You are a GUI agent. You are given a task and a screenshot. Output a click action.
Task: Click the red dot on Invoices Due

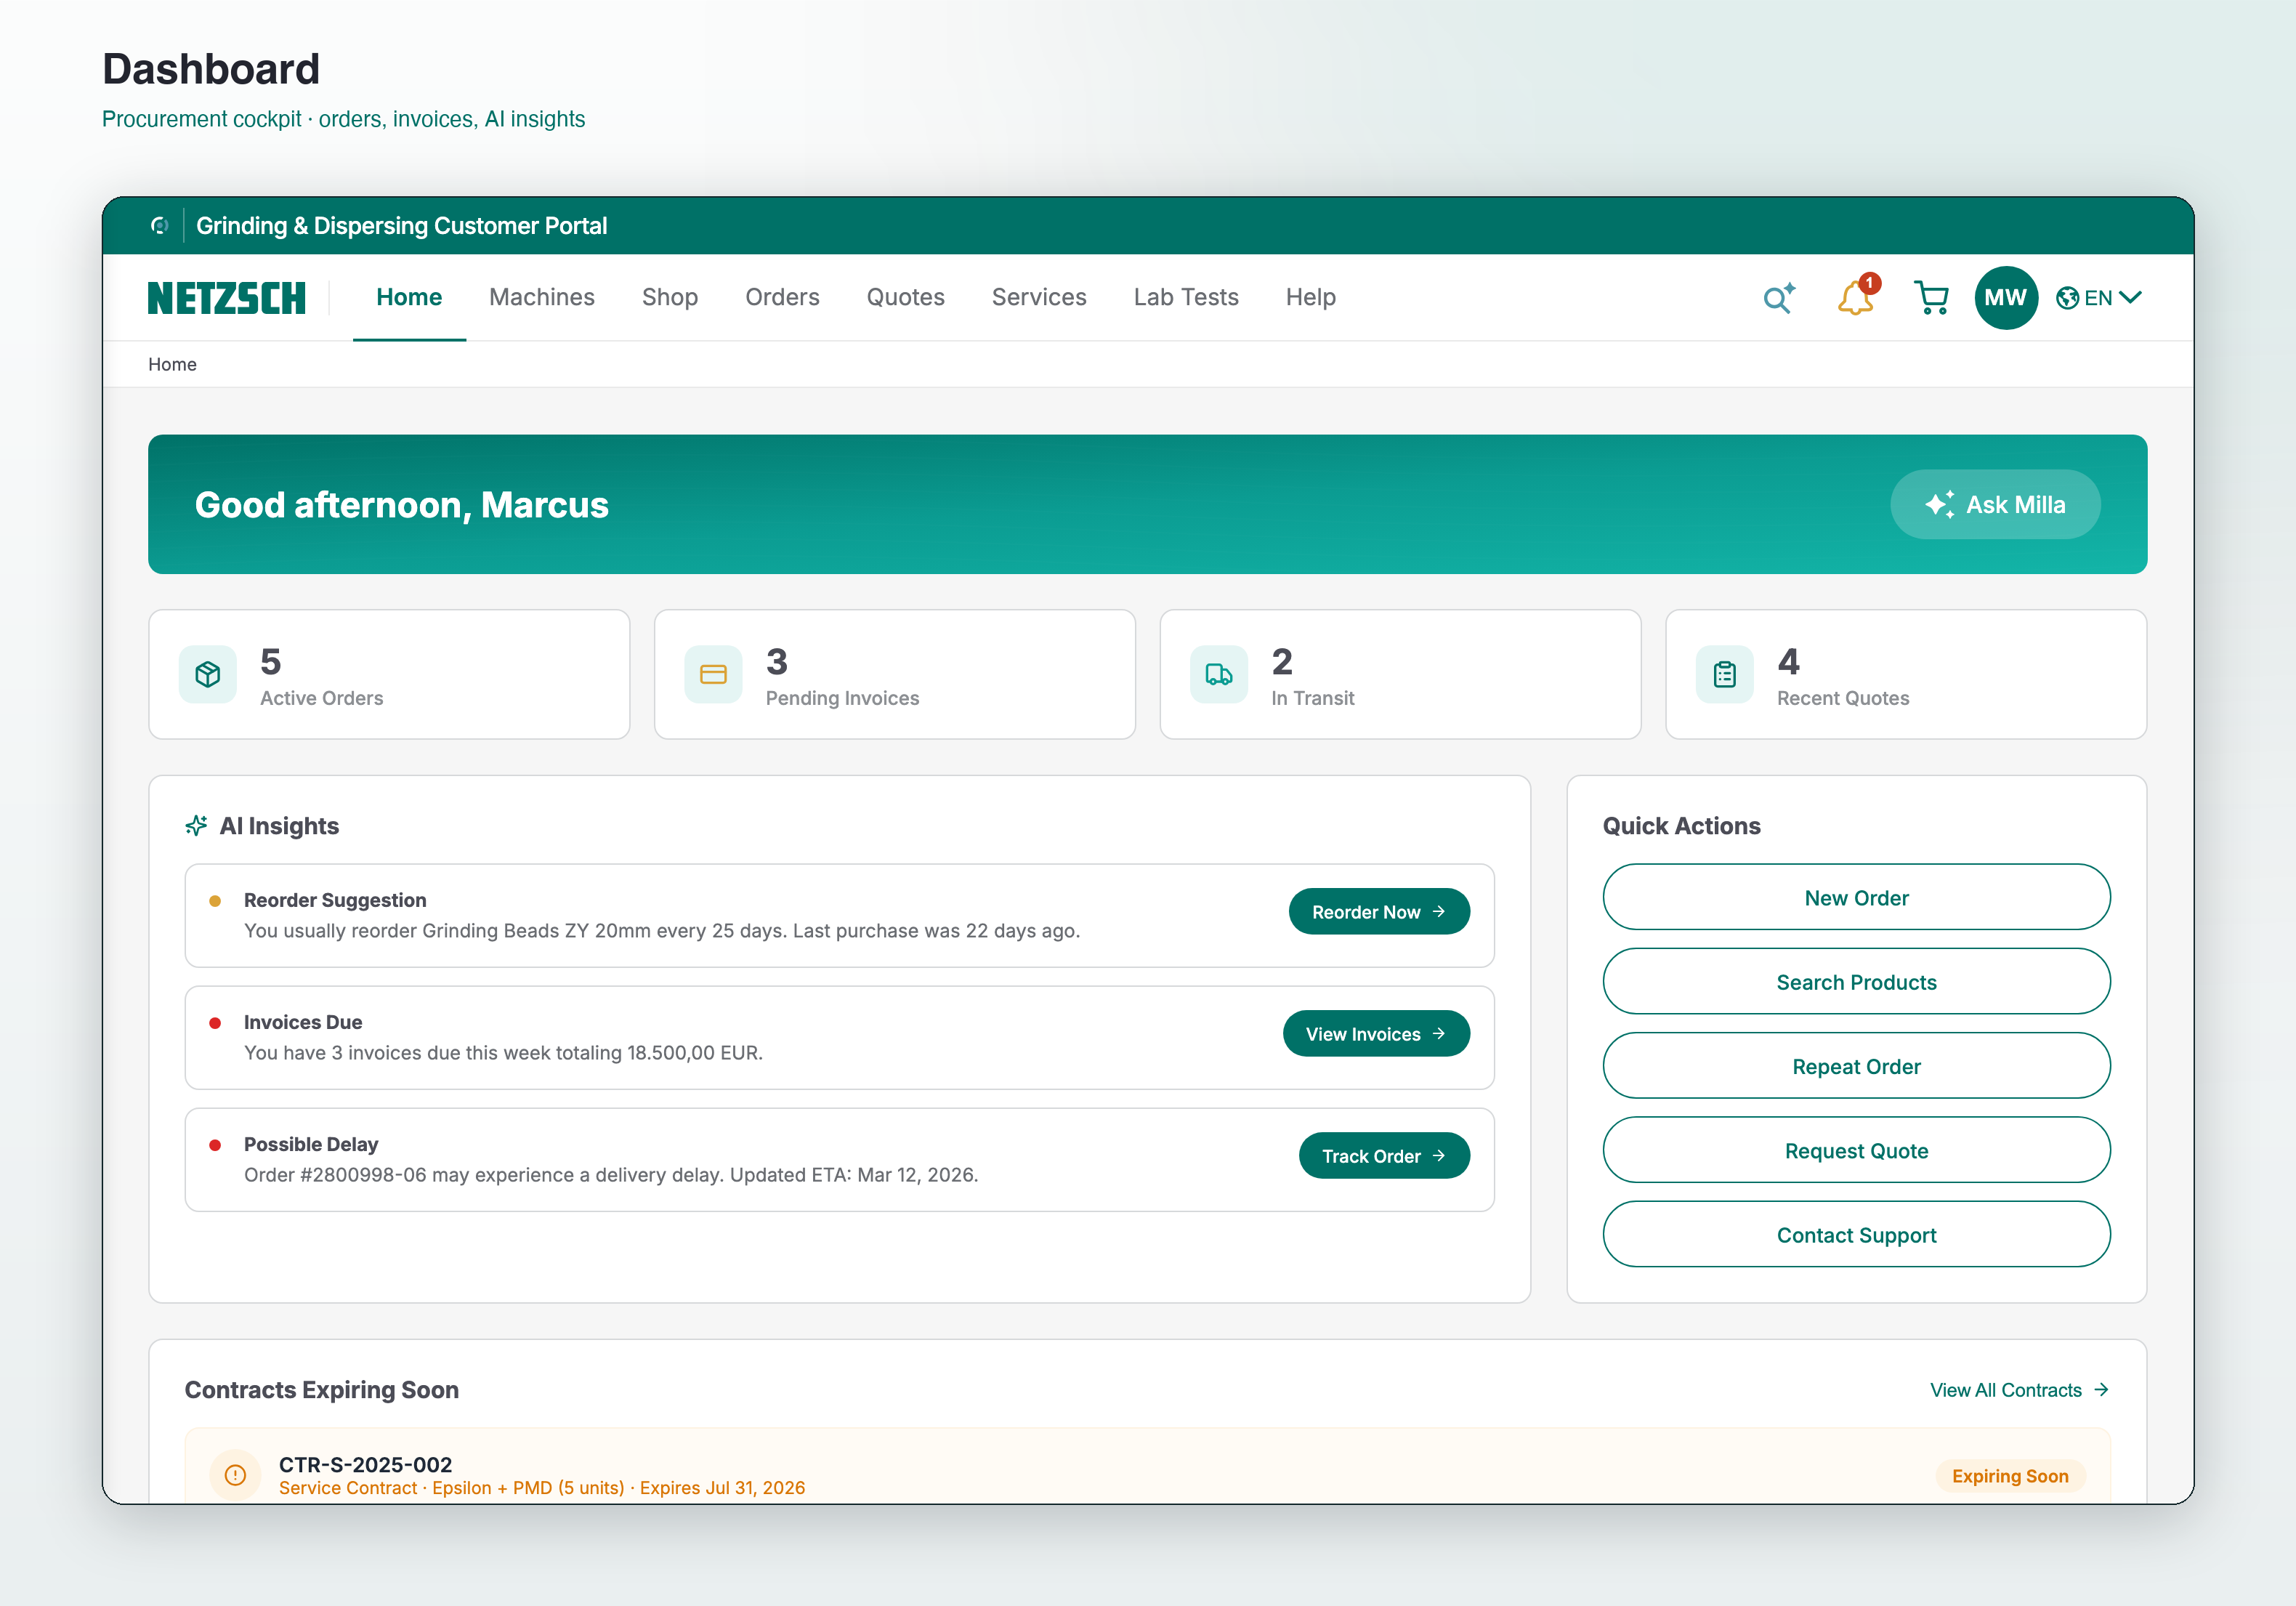214,1023
